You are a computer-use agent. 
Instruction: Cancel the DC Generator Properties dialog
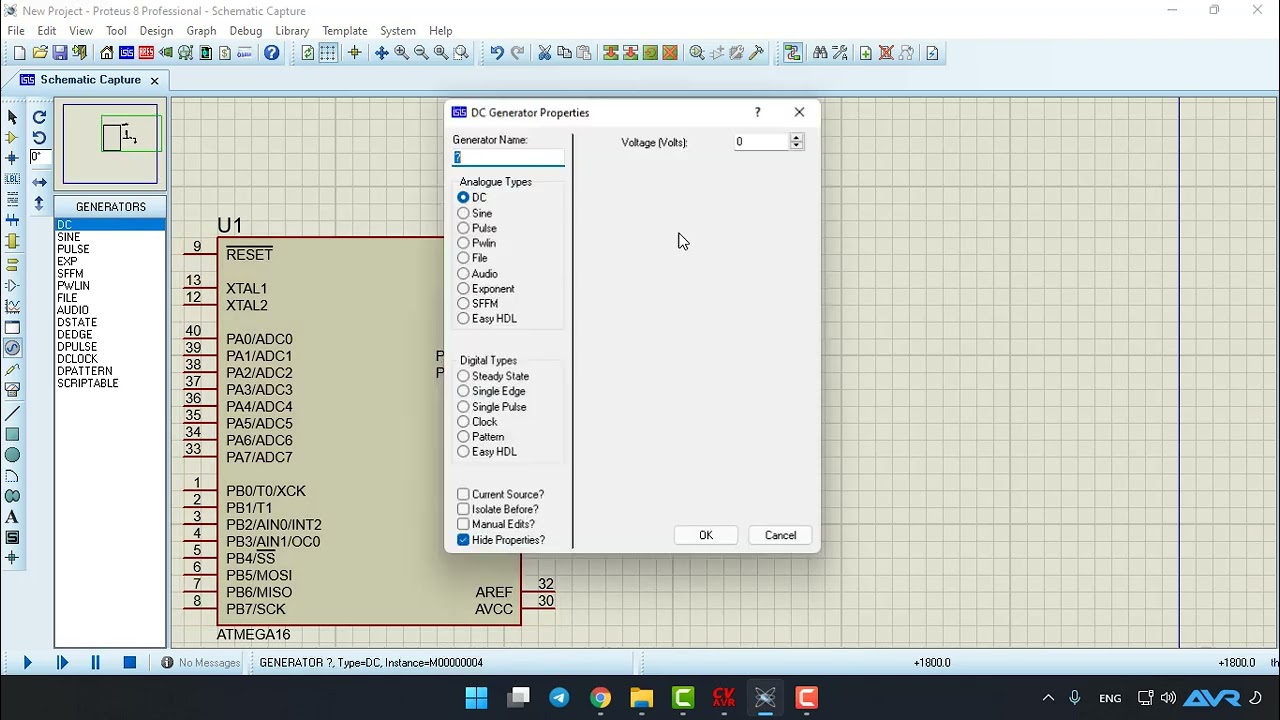pyautogui.click(x=780, y=535)
